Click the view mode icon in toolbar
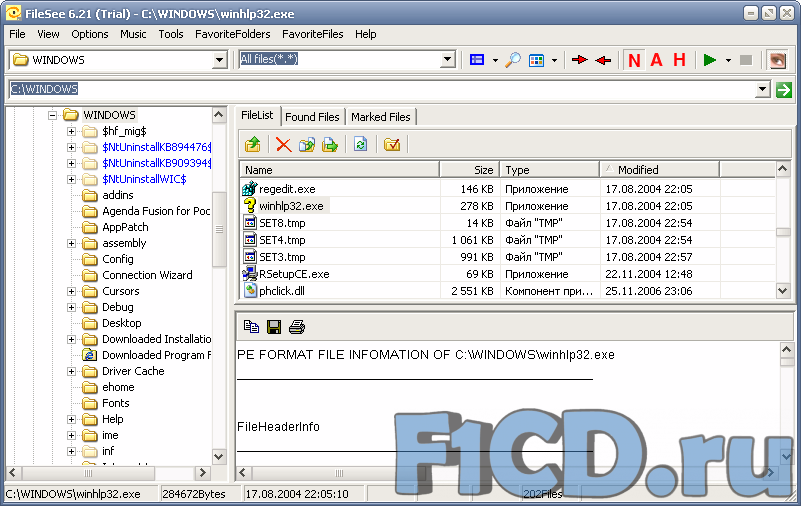The image size is (801, 506). coord(477,60)
